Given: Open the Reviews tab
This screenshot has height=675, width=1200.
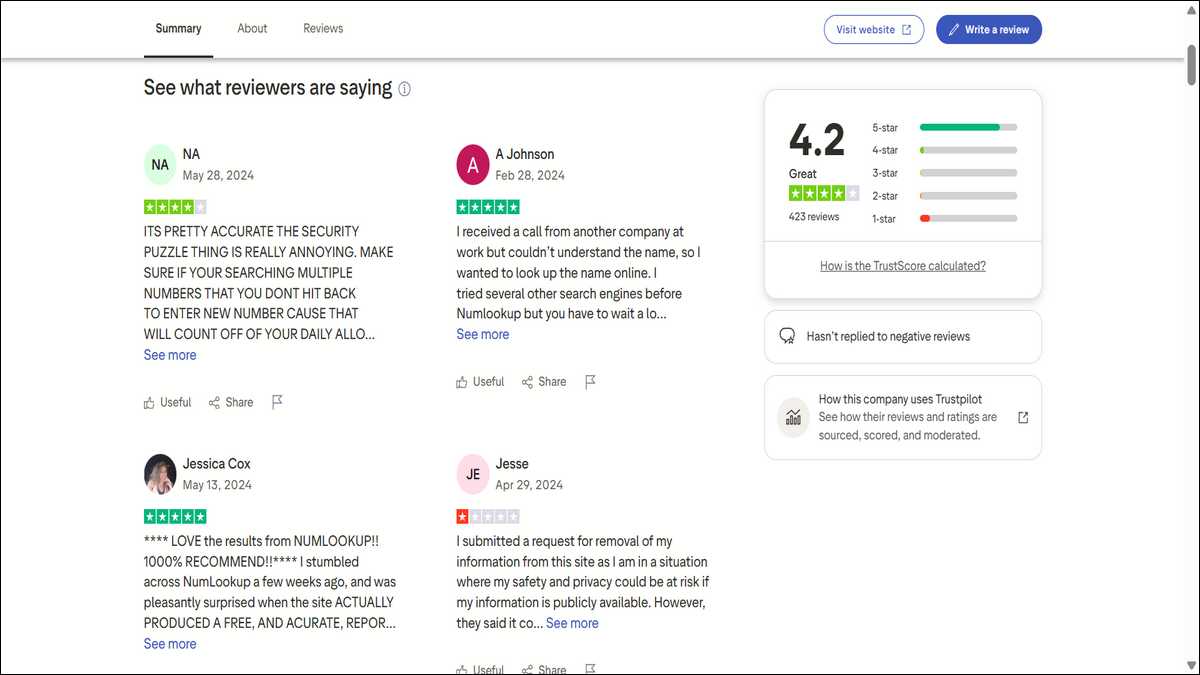Looking at the screenshot, I should click(x=323, y=29).
